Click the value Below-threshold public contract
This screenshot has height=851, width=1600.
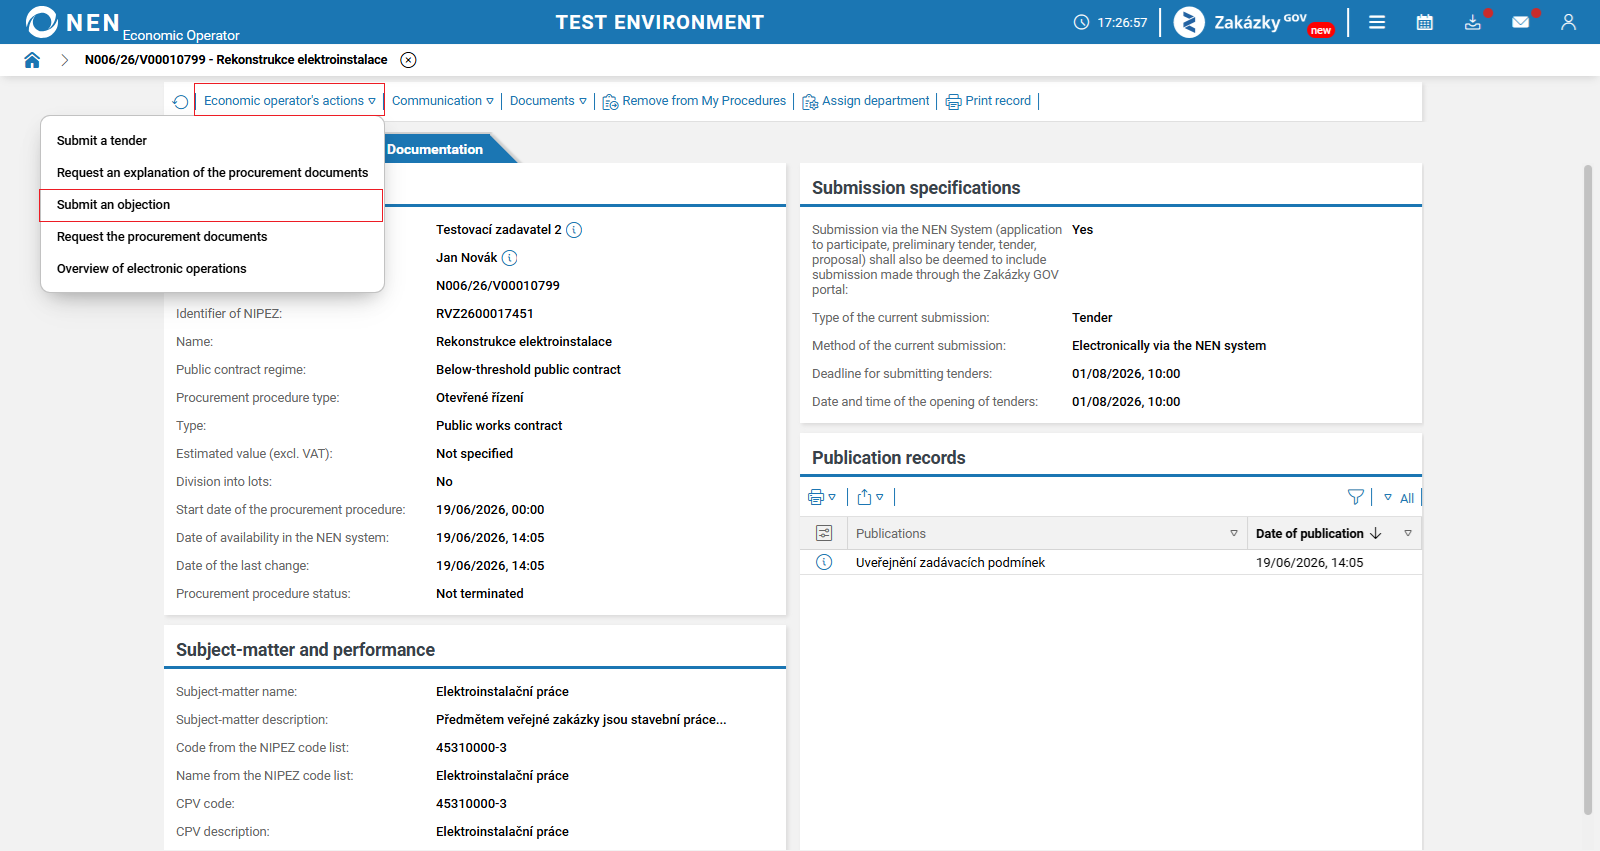528,370
